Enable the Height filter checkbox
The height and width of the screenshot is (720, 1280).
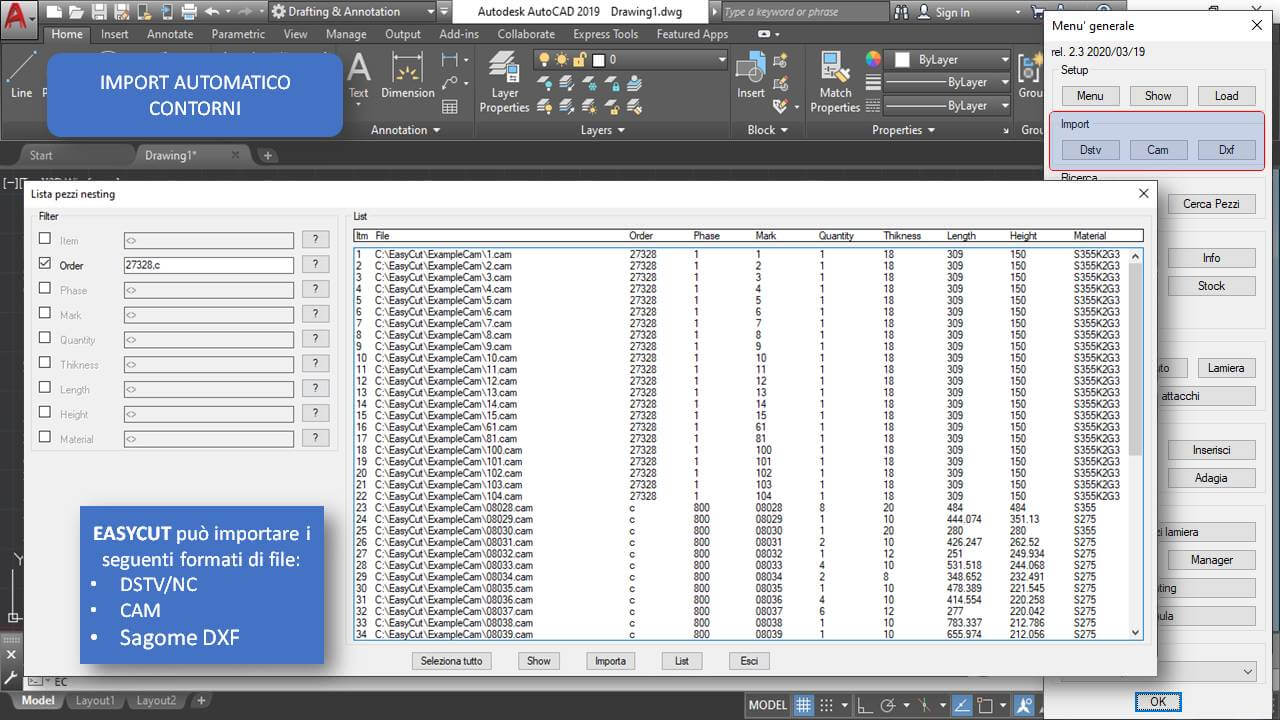45,412
